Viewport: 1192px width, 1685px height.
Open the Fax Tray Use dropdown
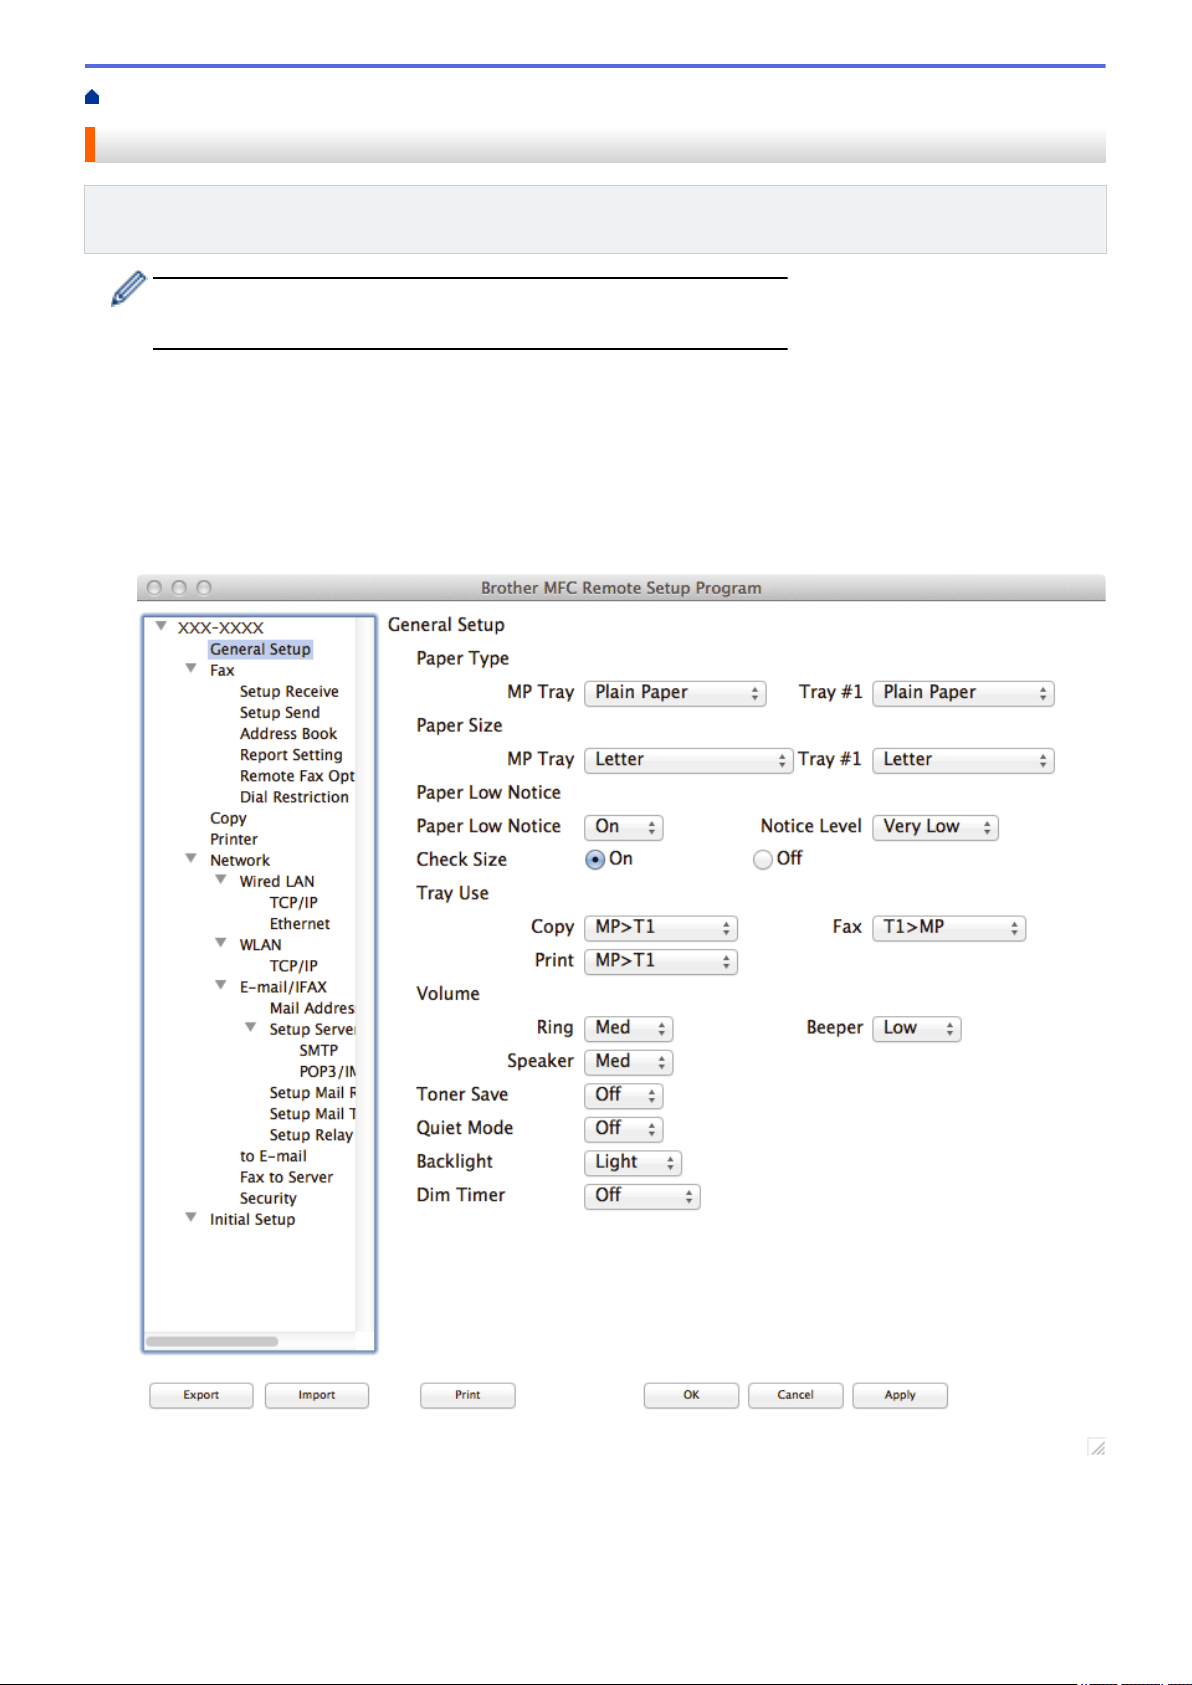(x=949, y=928)
